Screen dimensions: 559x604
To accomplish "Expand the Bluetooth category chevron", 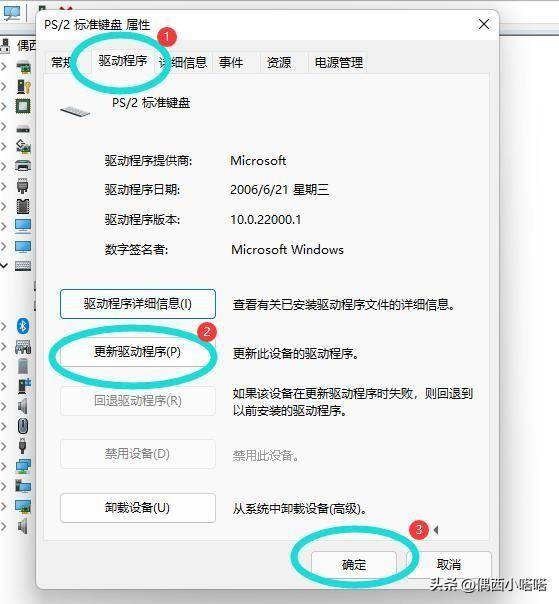I will point(4,326).
